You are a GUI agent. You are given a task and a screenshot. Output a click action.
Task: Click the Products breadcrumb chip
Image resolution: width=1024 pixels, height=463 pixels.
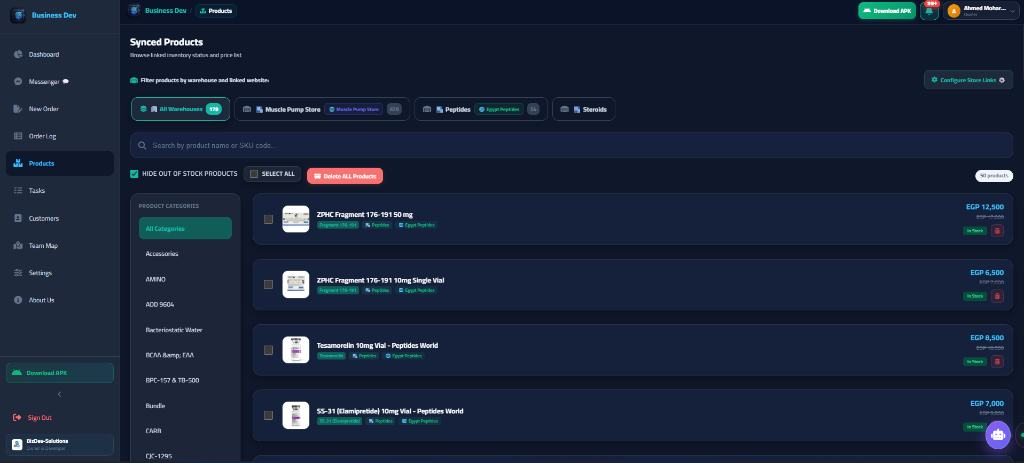coord(216,10)
